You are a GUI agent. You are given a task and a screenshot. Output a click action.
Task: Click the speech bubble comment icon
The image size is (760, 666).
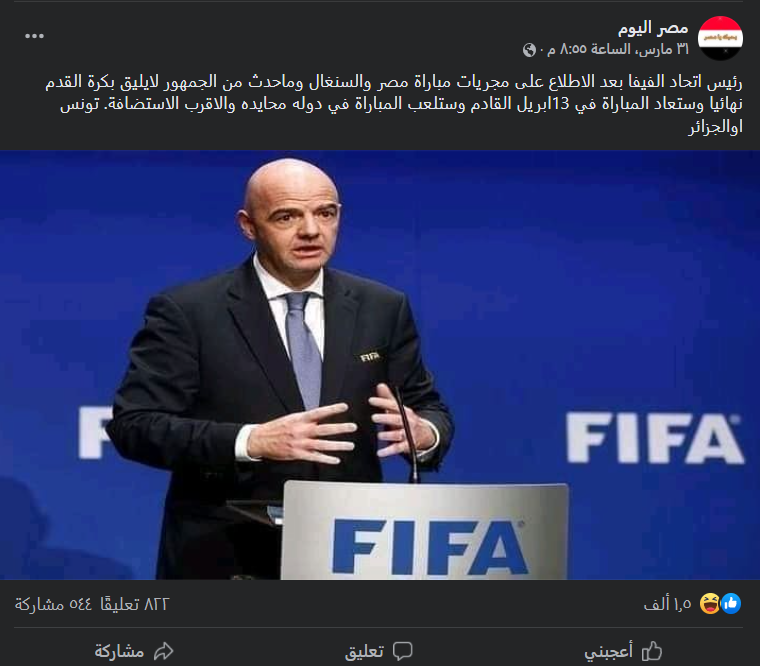point(402,651)
